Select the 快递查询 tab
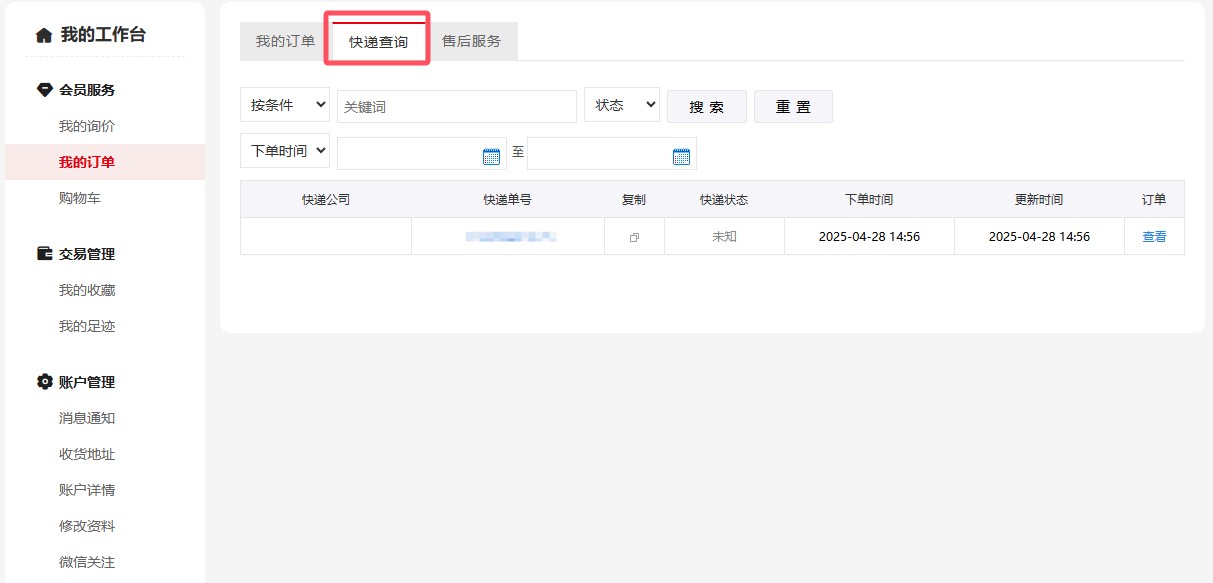1213x583 pixels. click(x=378, y=42)
